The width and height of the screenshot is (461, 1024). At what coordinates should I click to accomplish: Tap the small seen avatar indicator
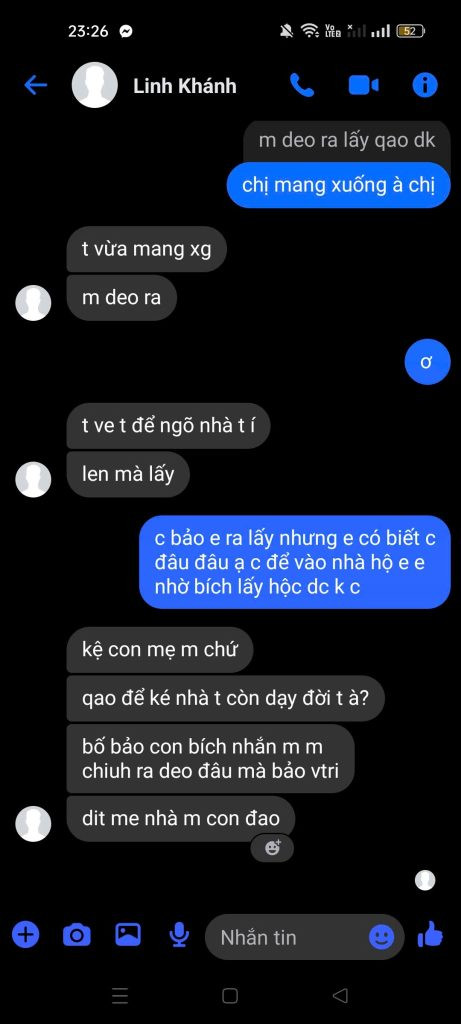(x=425, y=880)
